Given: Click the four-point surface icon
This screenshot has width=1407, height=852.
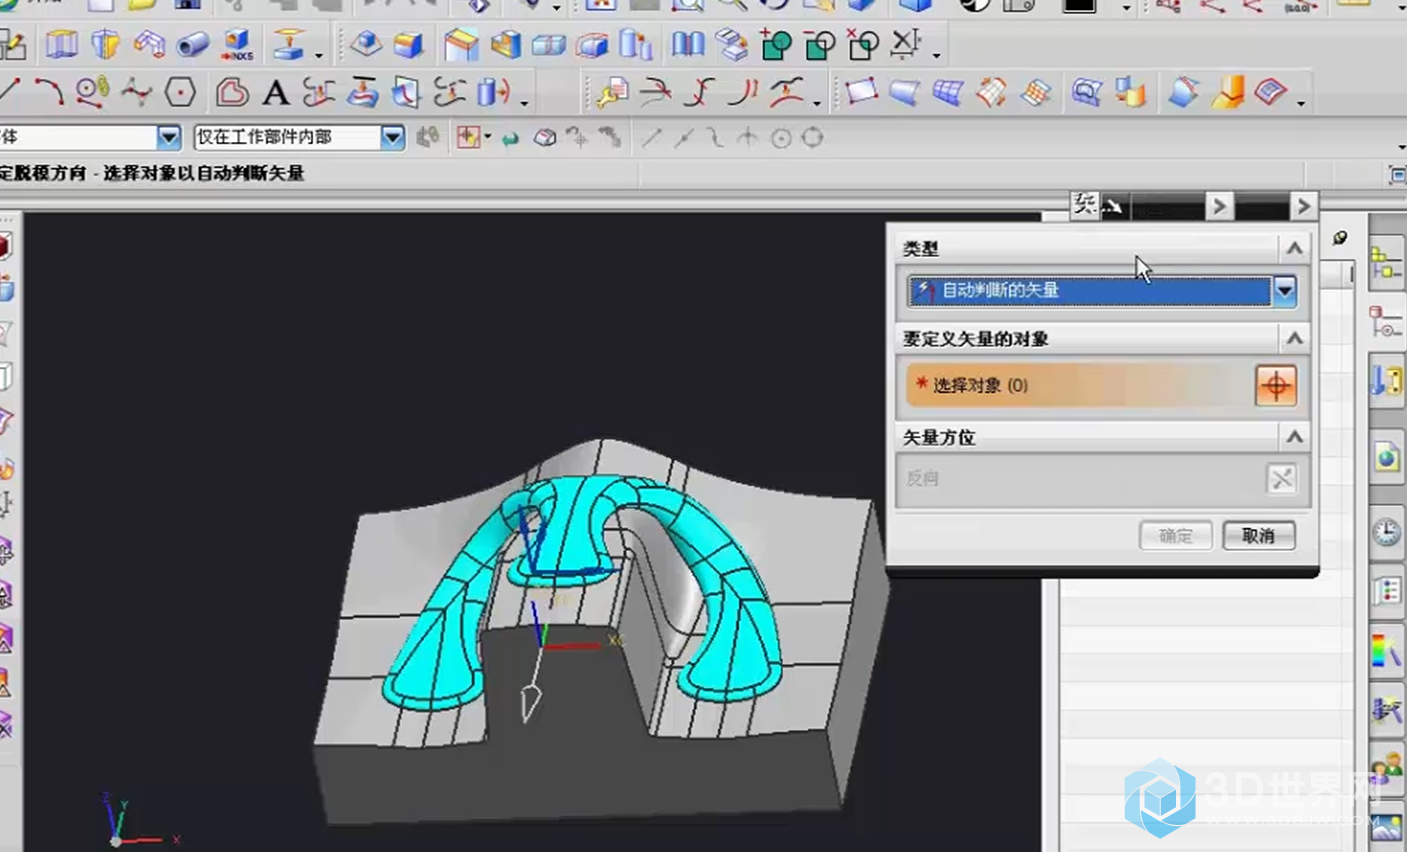Looking at the screenshot, I should click(x=861, y=92).
